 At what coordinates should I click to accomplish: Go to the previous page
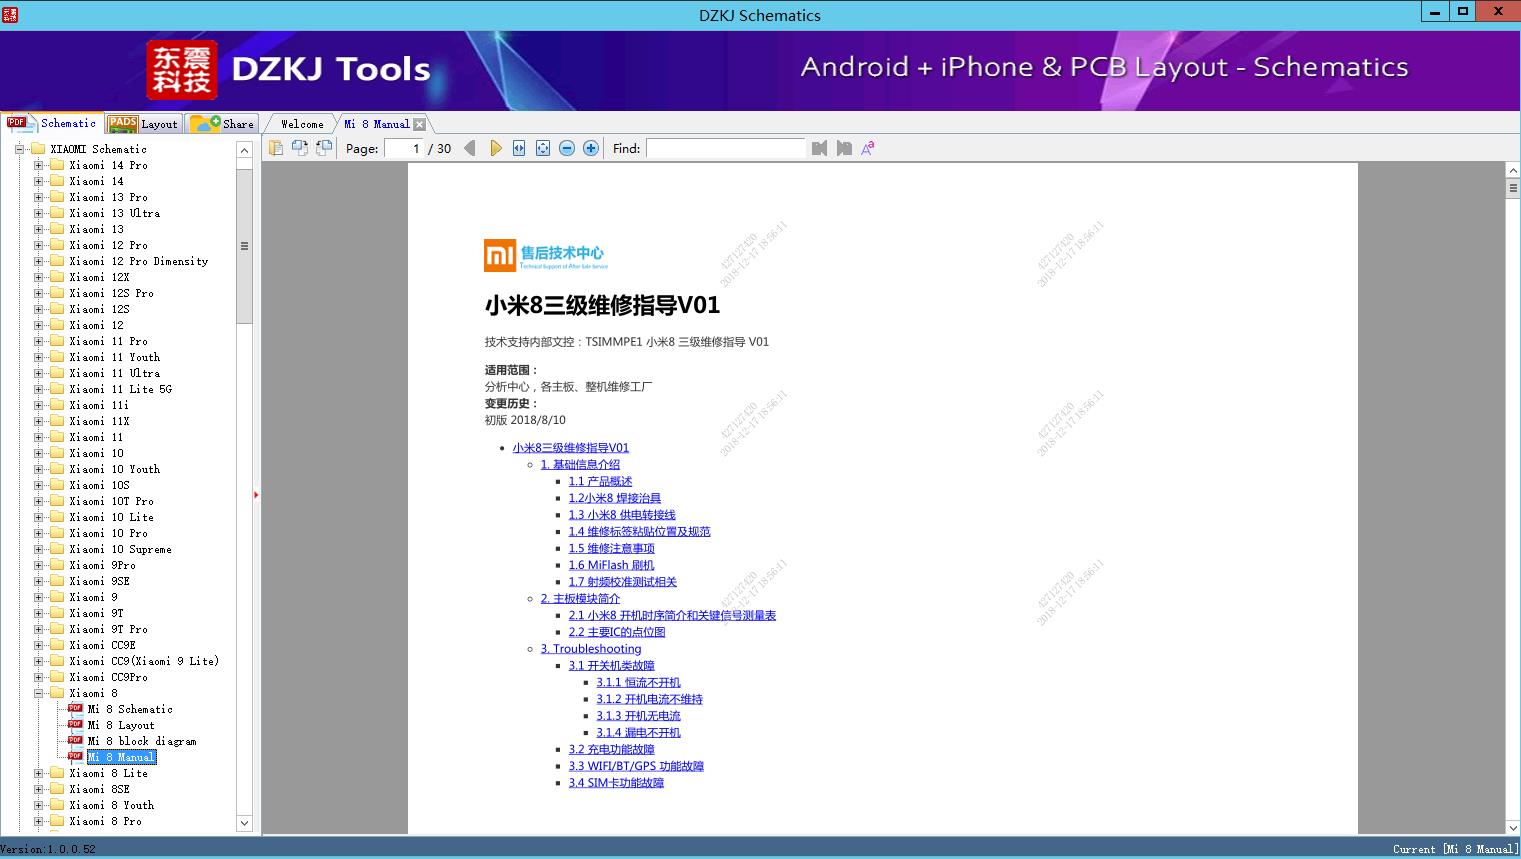tap(470, 148)
